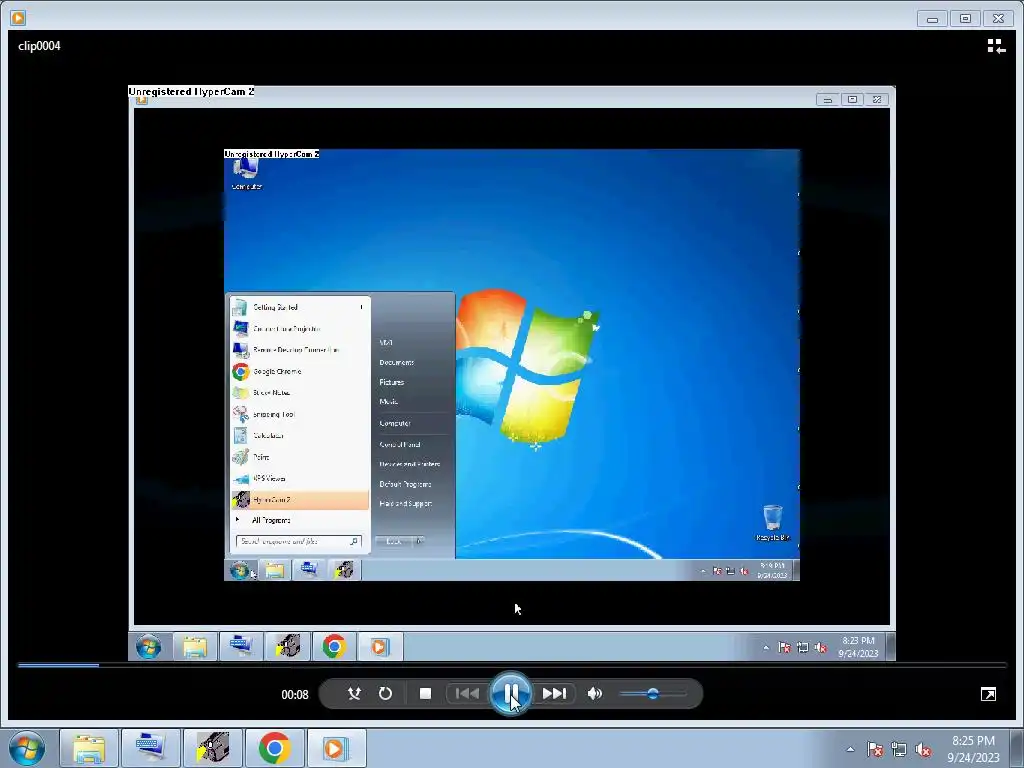Open the Start menu on the outermost taskbar
The width and height of the screenshot is (1024, 768).
(x=27, y=748)
